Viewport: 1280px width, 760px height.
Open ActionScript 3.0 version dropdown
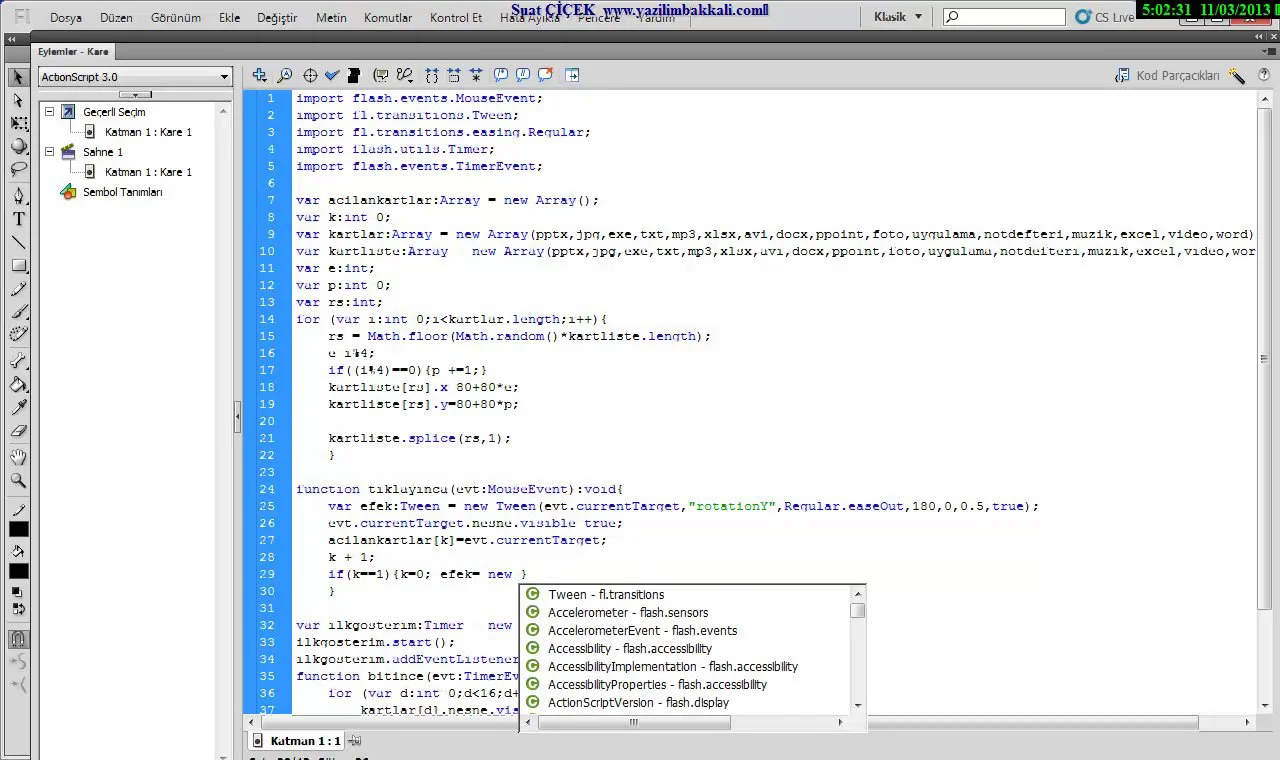[x=134, y=76]
